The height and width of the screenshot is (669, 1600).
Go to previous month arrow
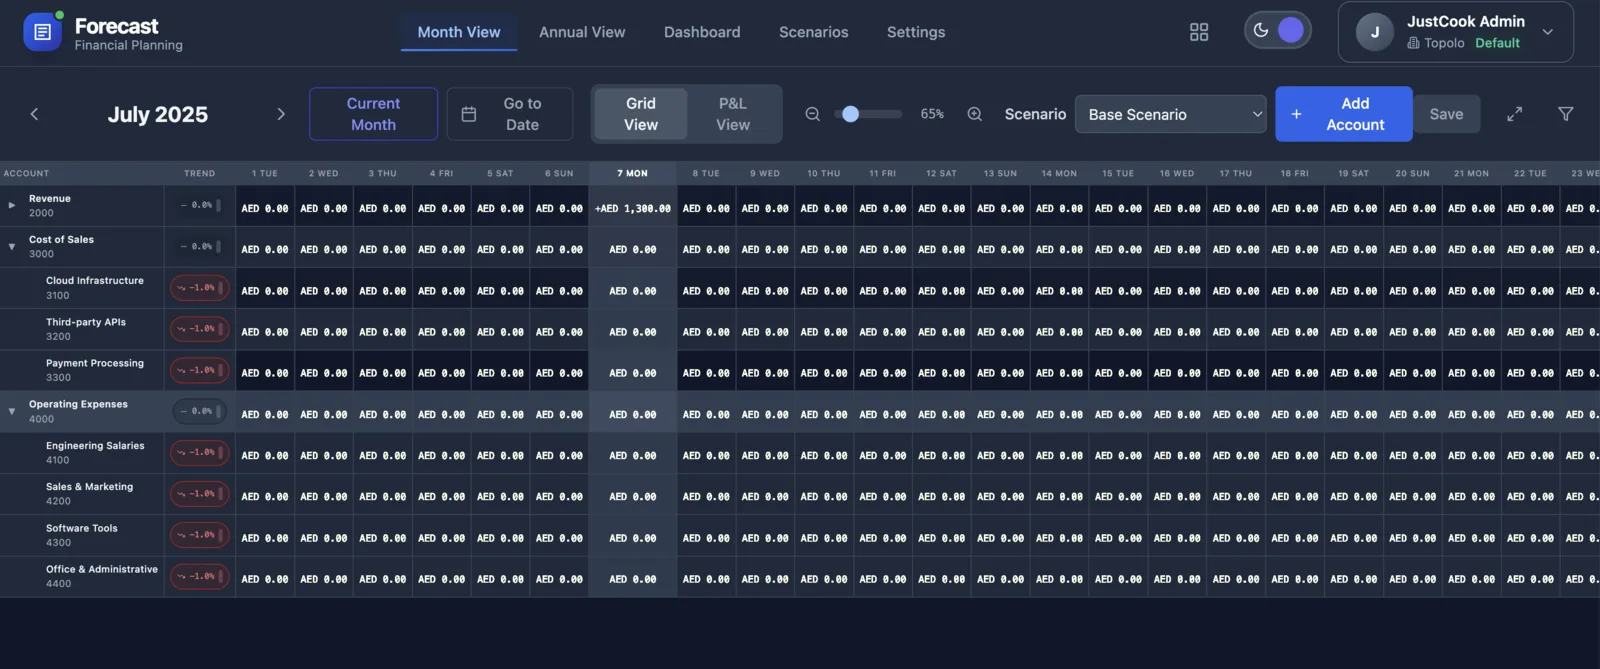[34, 114]
